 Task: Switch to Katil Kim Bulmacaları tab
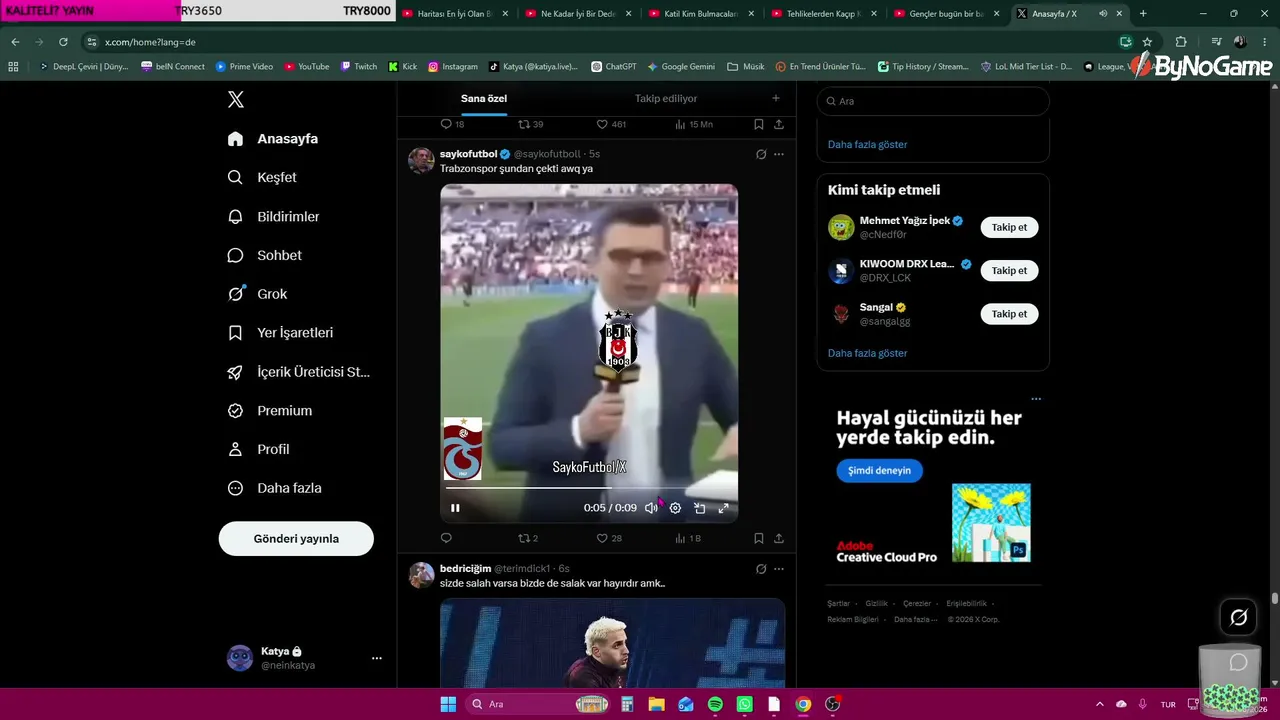703,13
